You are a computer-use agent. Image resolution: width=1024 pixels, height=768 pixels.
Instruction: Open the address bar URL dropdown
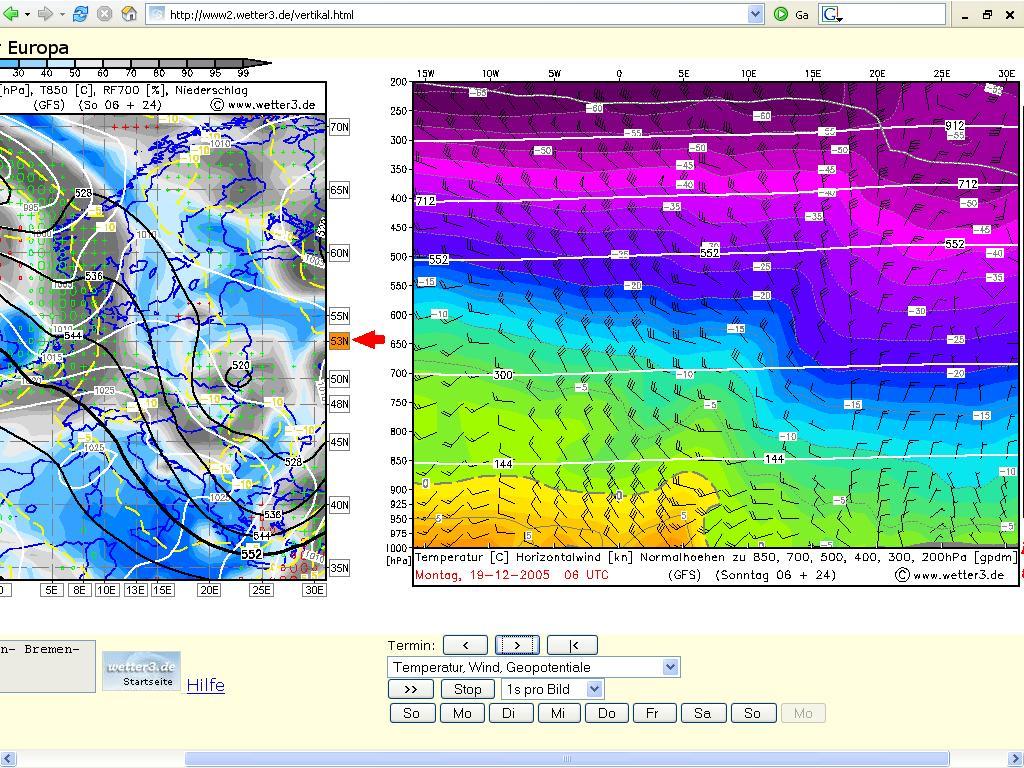(755, 14)
